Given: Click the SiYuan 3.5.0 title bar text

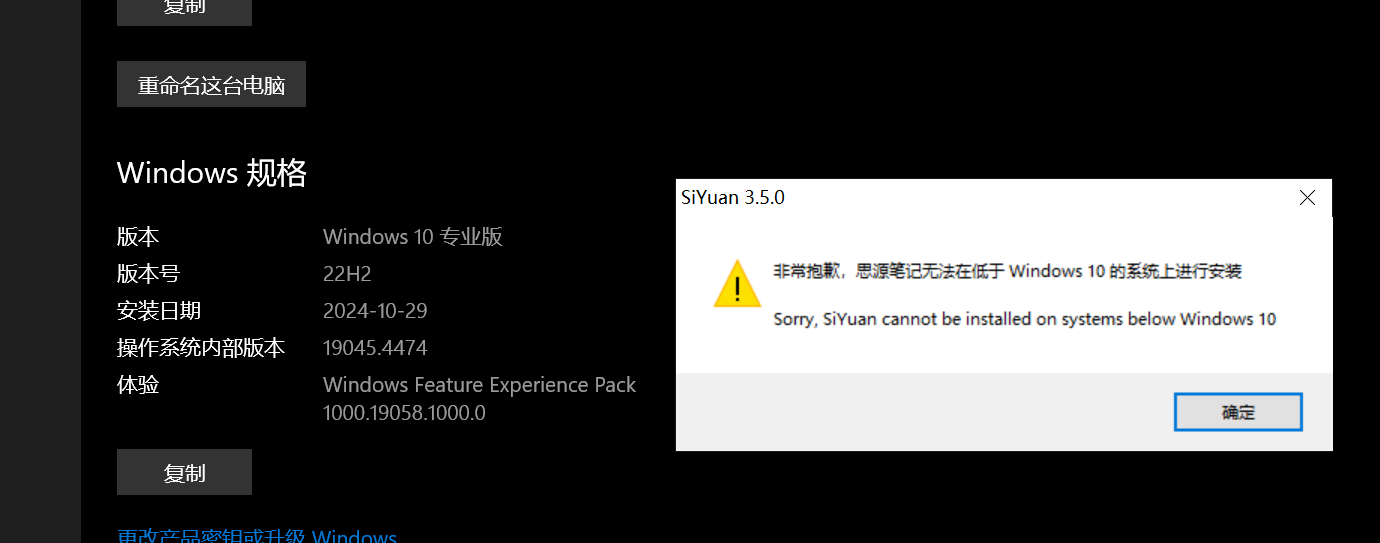Looking at the screenshot, I should coord(733,198).
